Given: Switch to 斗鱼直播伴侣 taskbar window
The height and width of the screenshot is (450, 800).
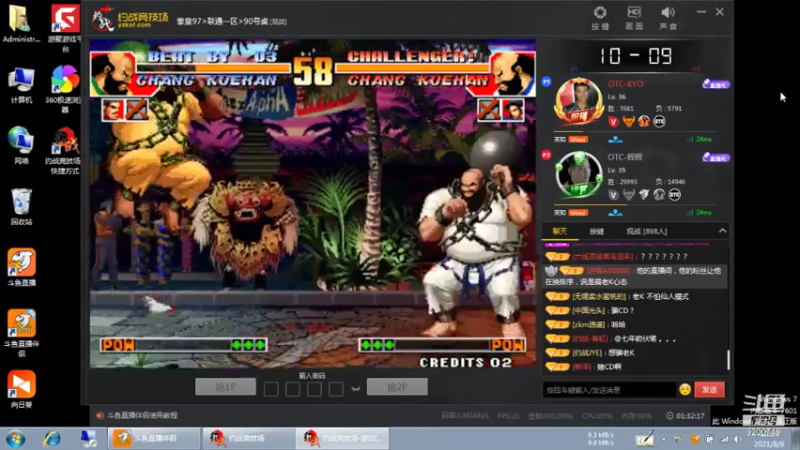Looking at the screenshot, I should coord(154,438).
